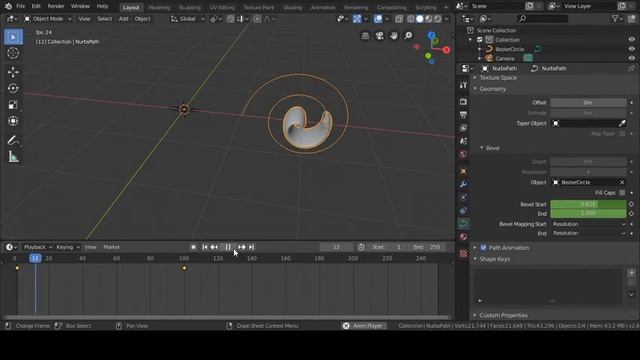Screen dimensions: 640x360
Task: Choose the Move tool
Action: coord(13,72)
